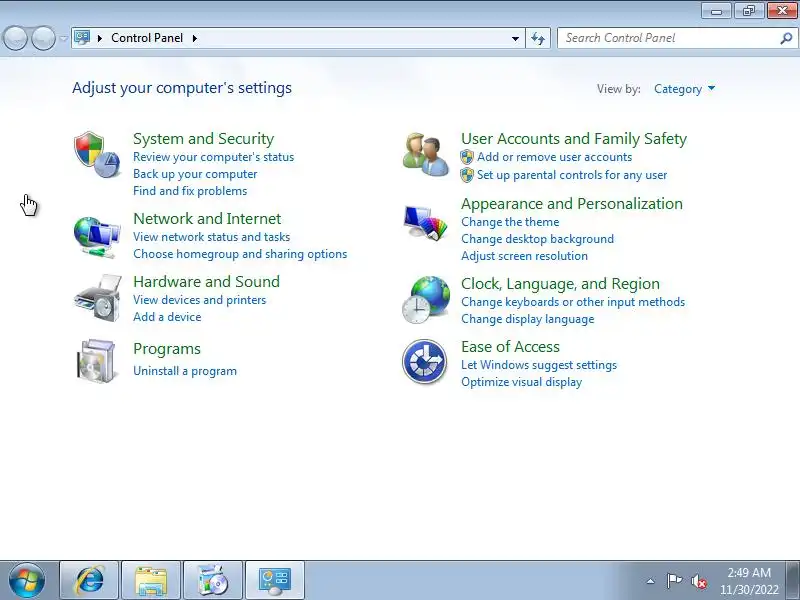This screenshot has height=600, width=800.
Task: Click the shield beside Add or remove user accounts
Action: (467, 157)
